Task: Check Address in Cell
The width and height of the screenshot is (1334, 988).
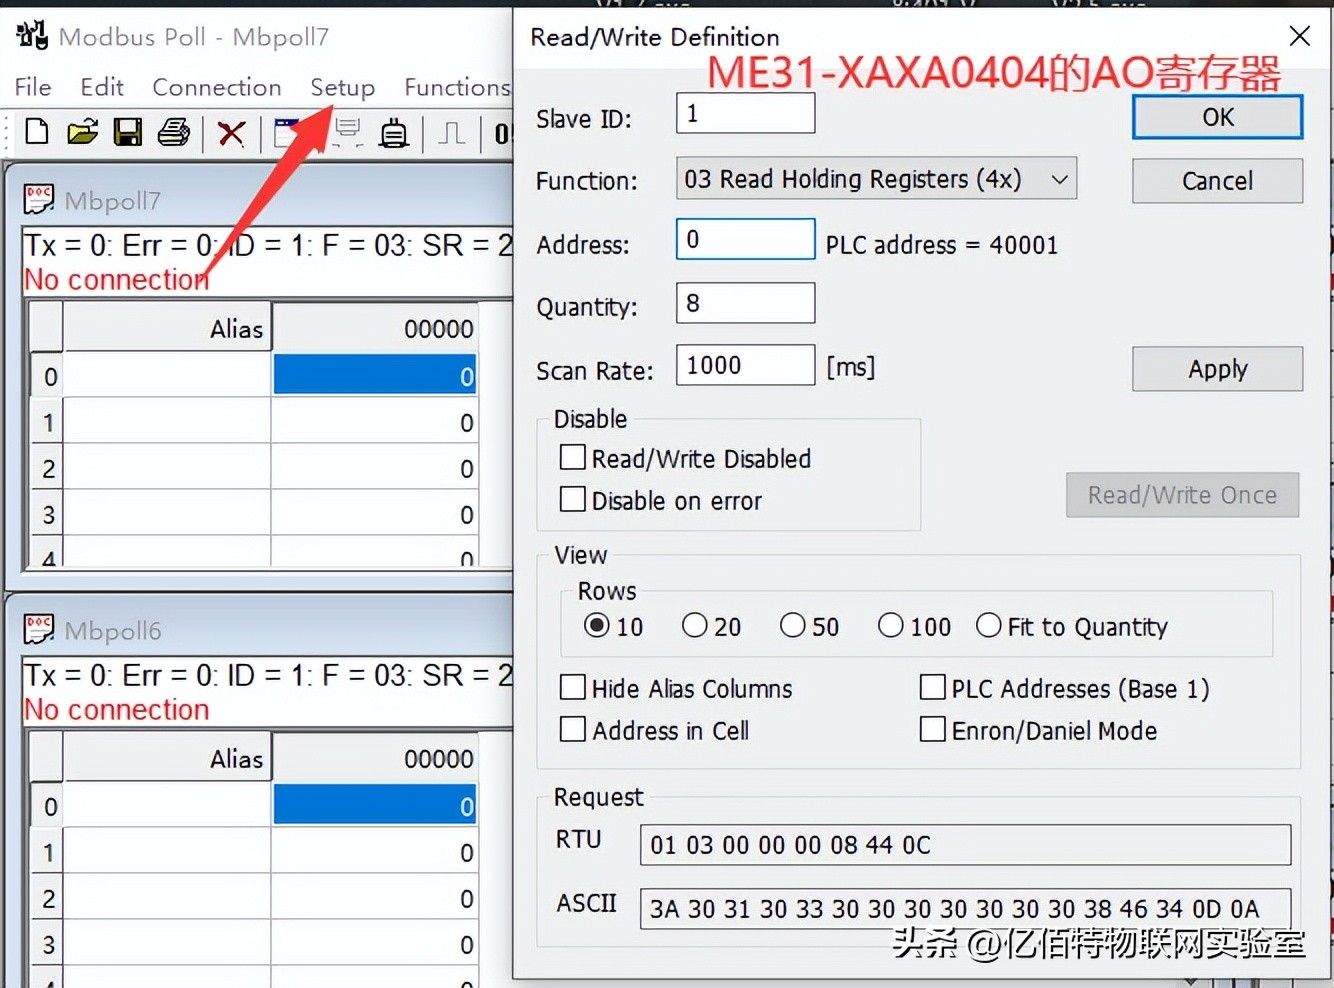Action: pyautogui.click(x=573, y=729)
